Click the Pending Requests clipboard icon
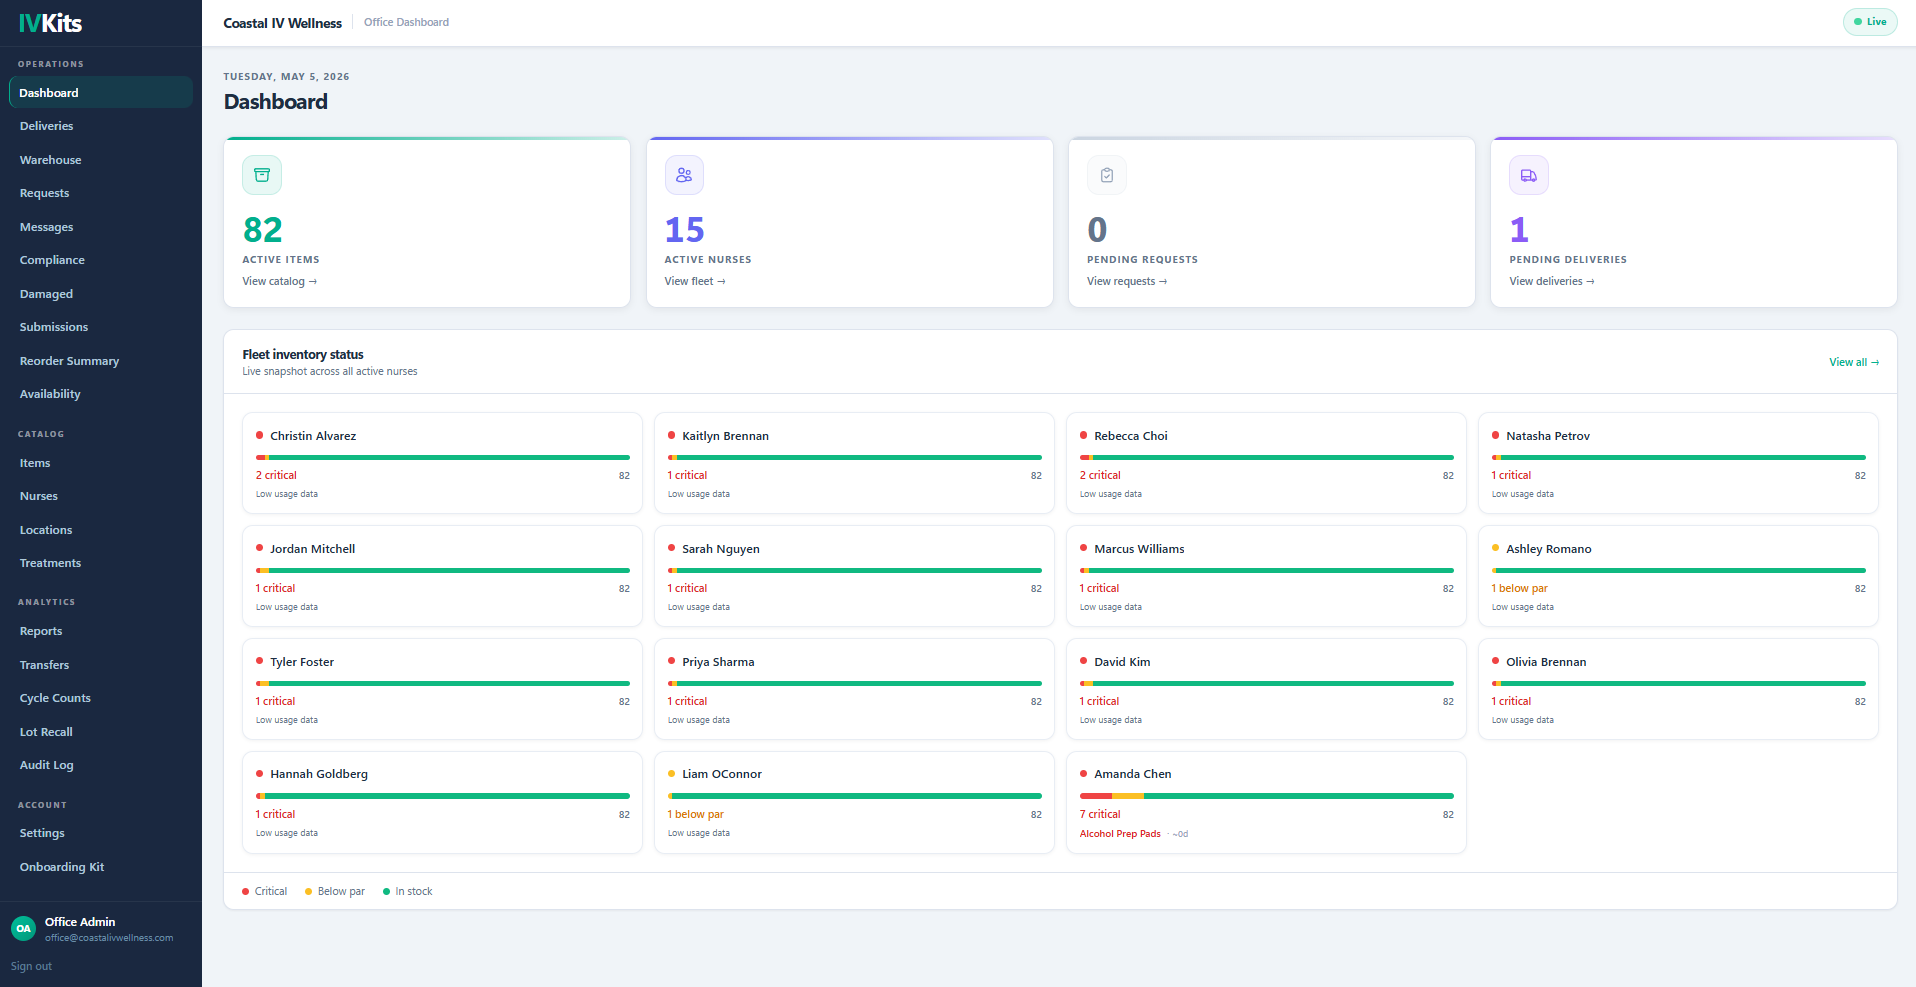This screenshot has width=1916, height=987. (x=1107, y=175)
